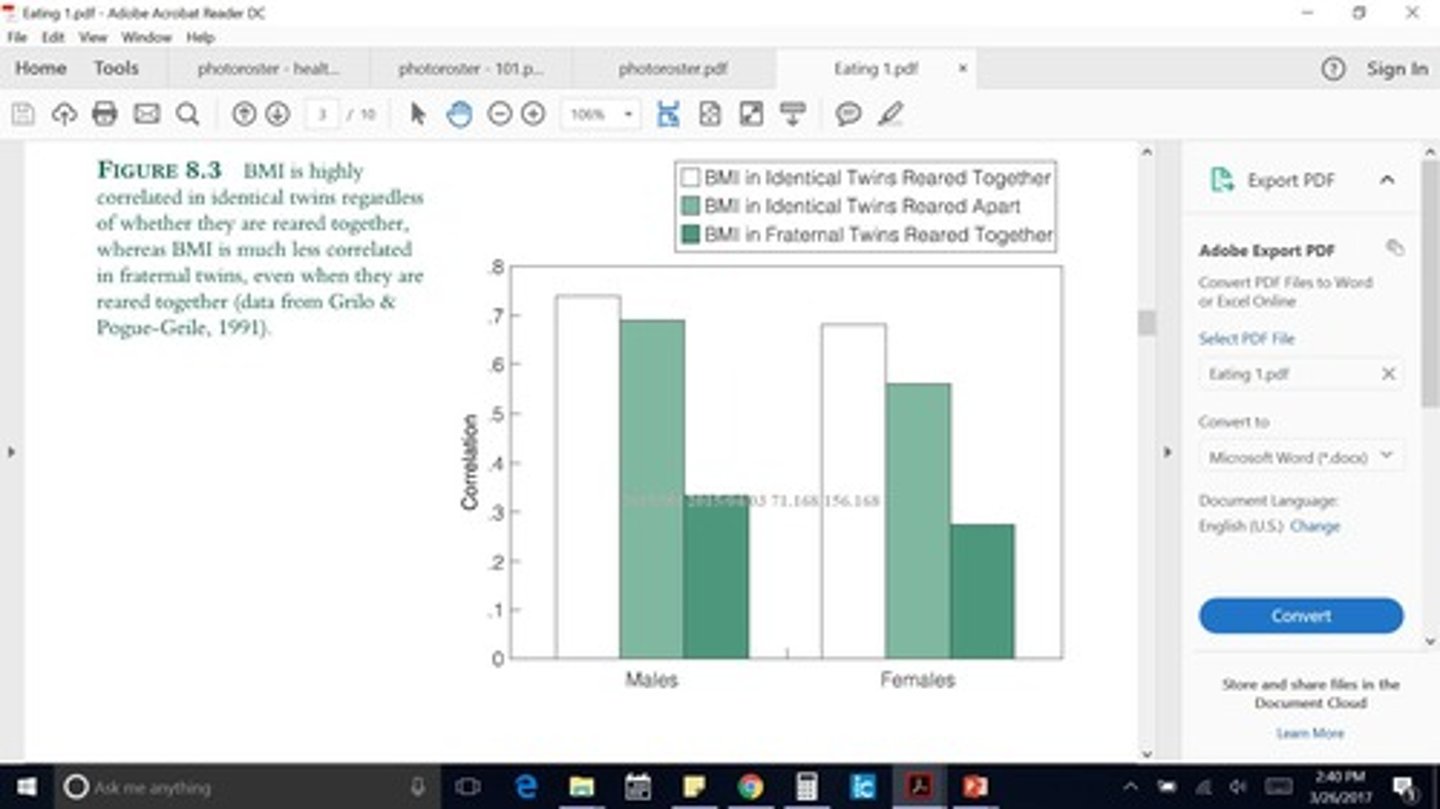
Task: Click the Print file icon
Action: (x=105, y=114)
